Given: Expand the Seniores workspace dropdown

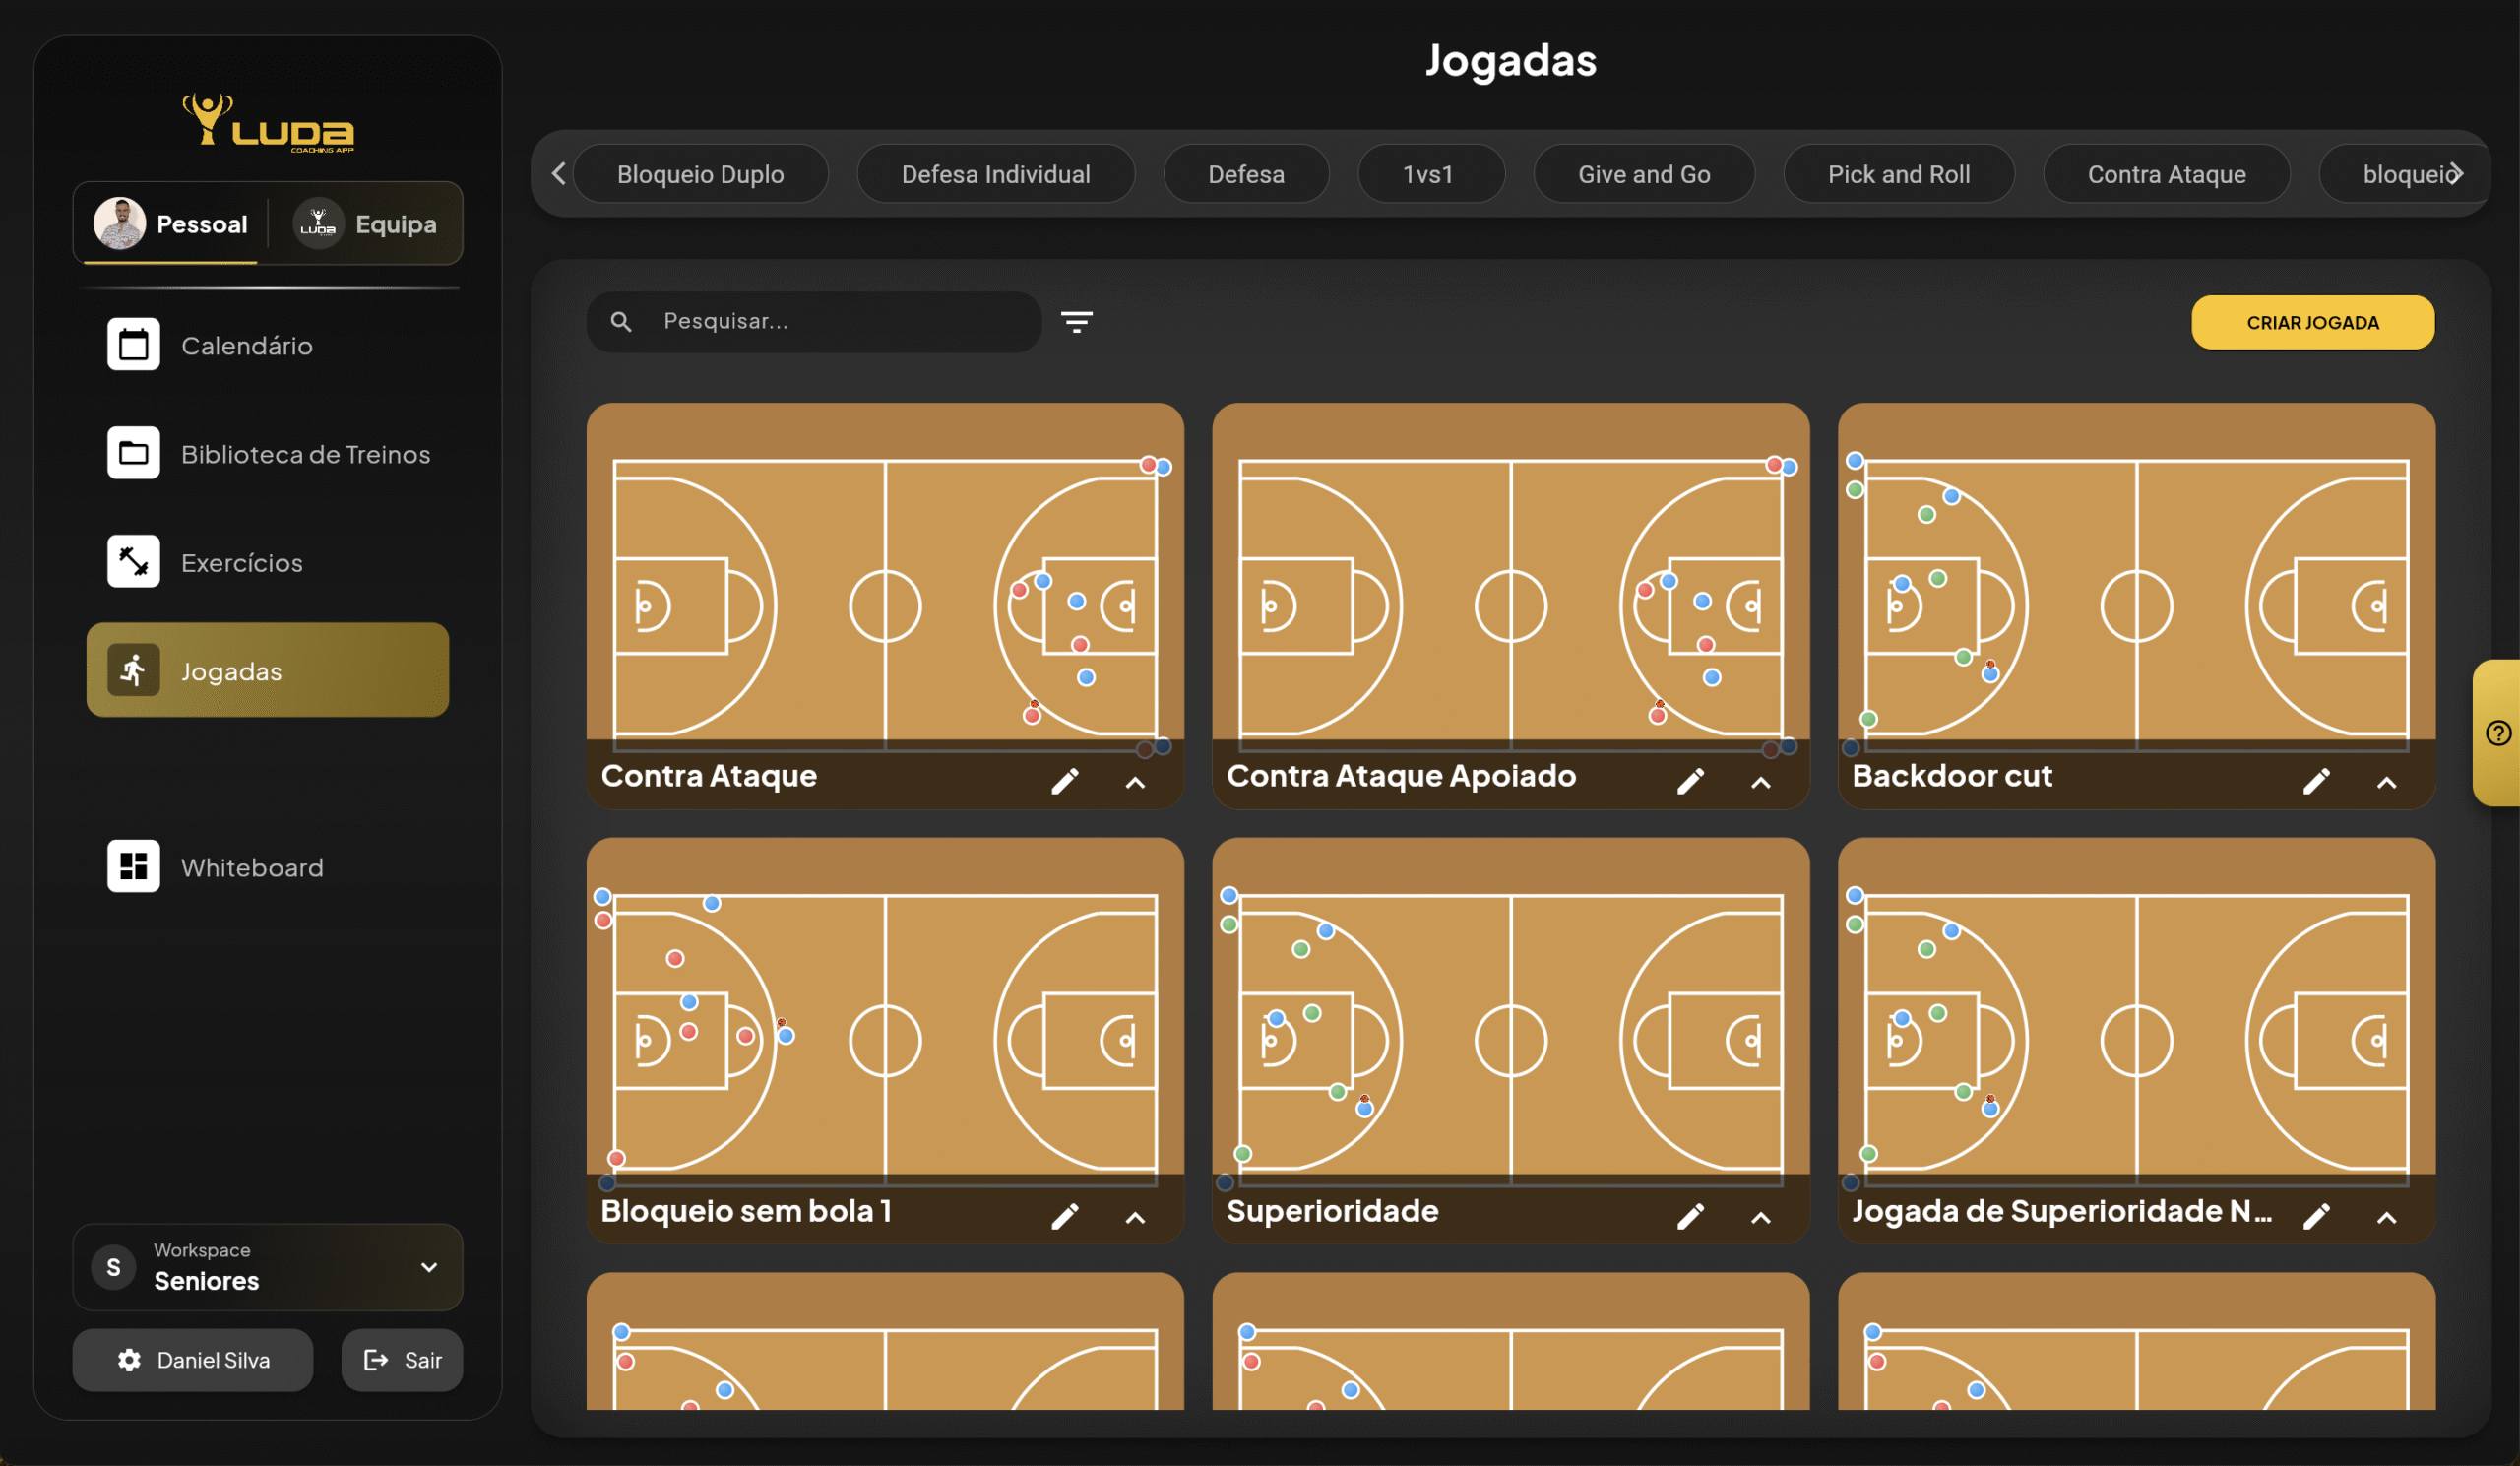Looking at the screenshot, I should click(x=429, y=1267).
